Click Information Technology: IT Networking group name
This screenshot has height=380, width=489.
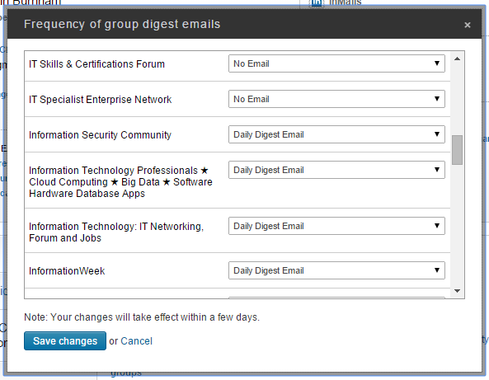point(116,232)
